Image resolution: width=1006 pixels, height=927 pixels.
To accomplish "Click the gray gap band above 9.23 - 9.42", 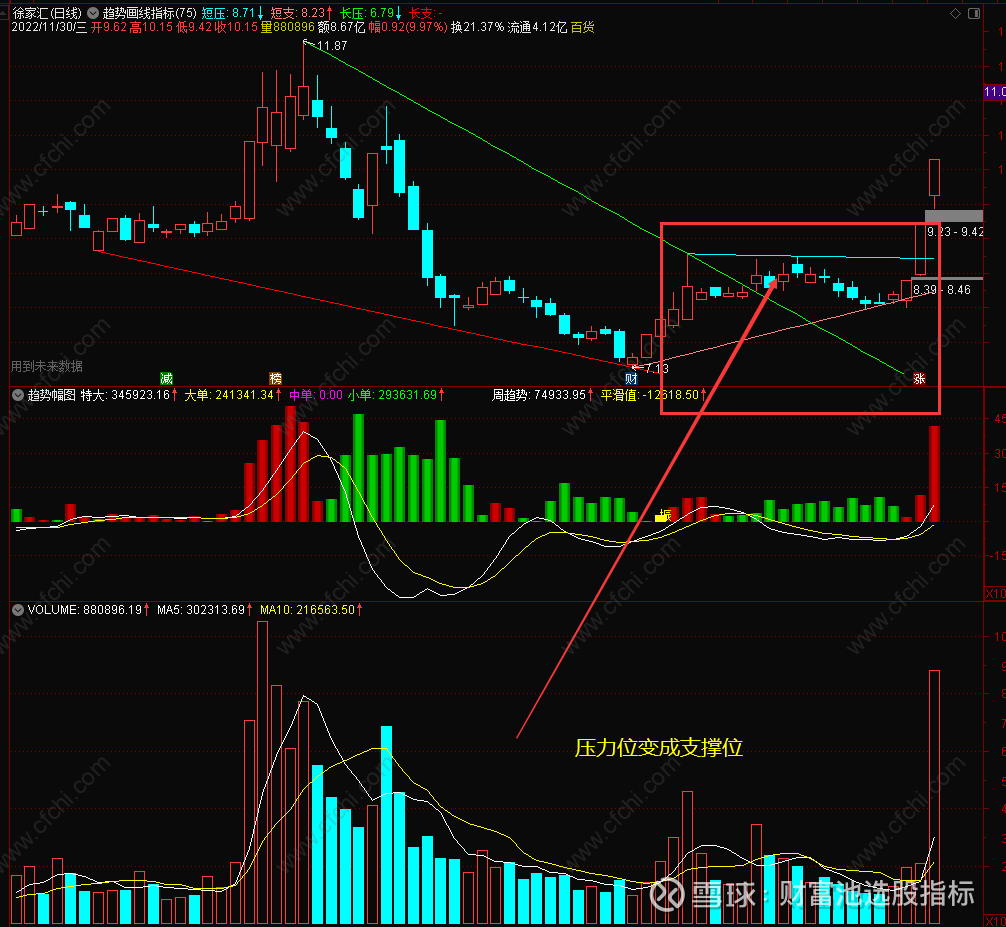I will (x=953, y=216).
